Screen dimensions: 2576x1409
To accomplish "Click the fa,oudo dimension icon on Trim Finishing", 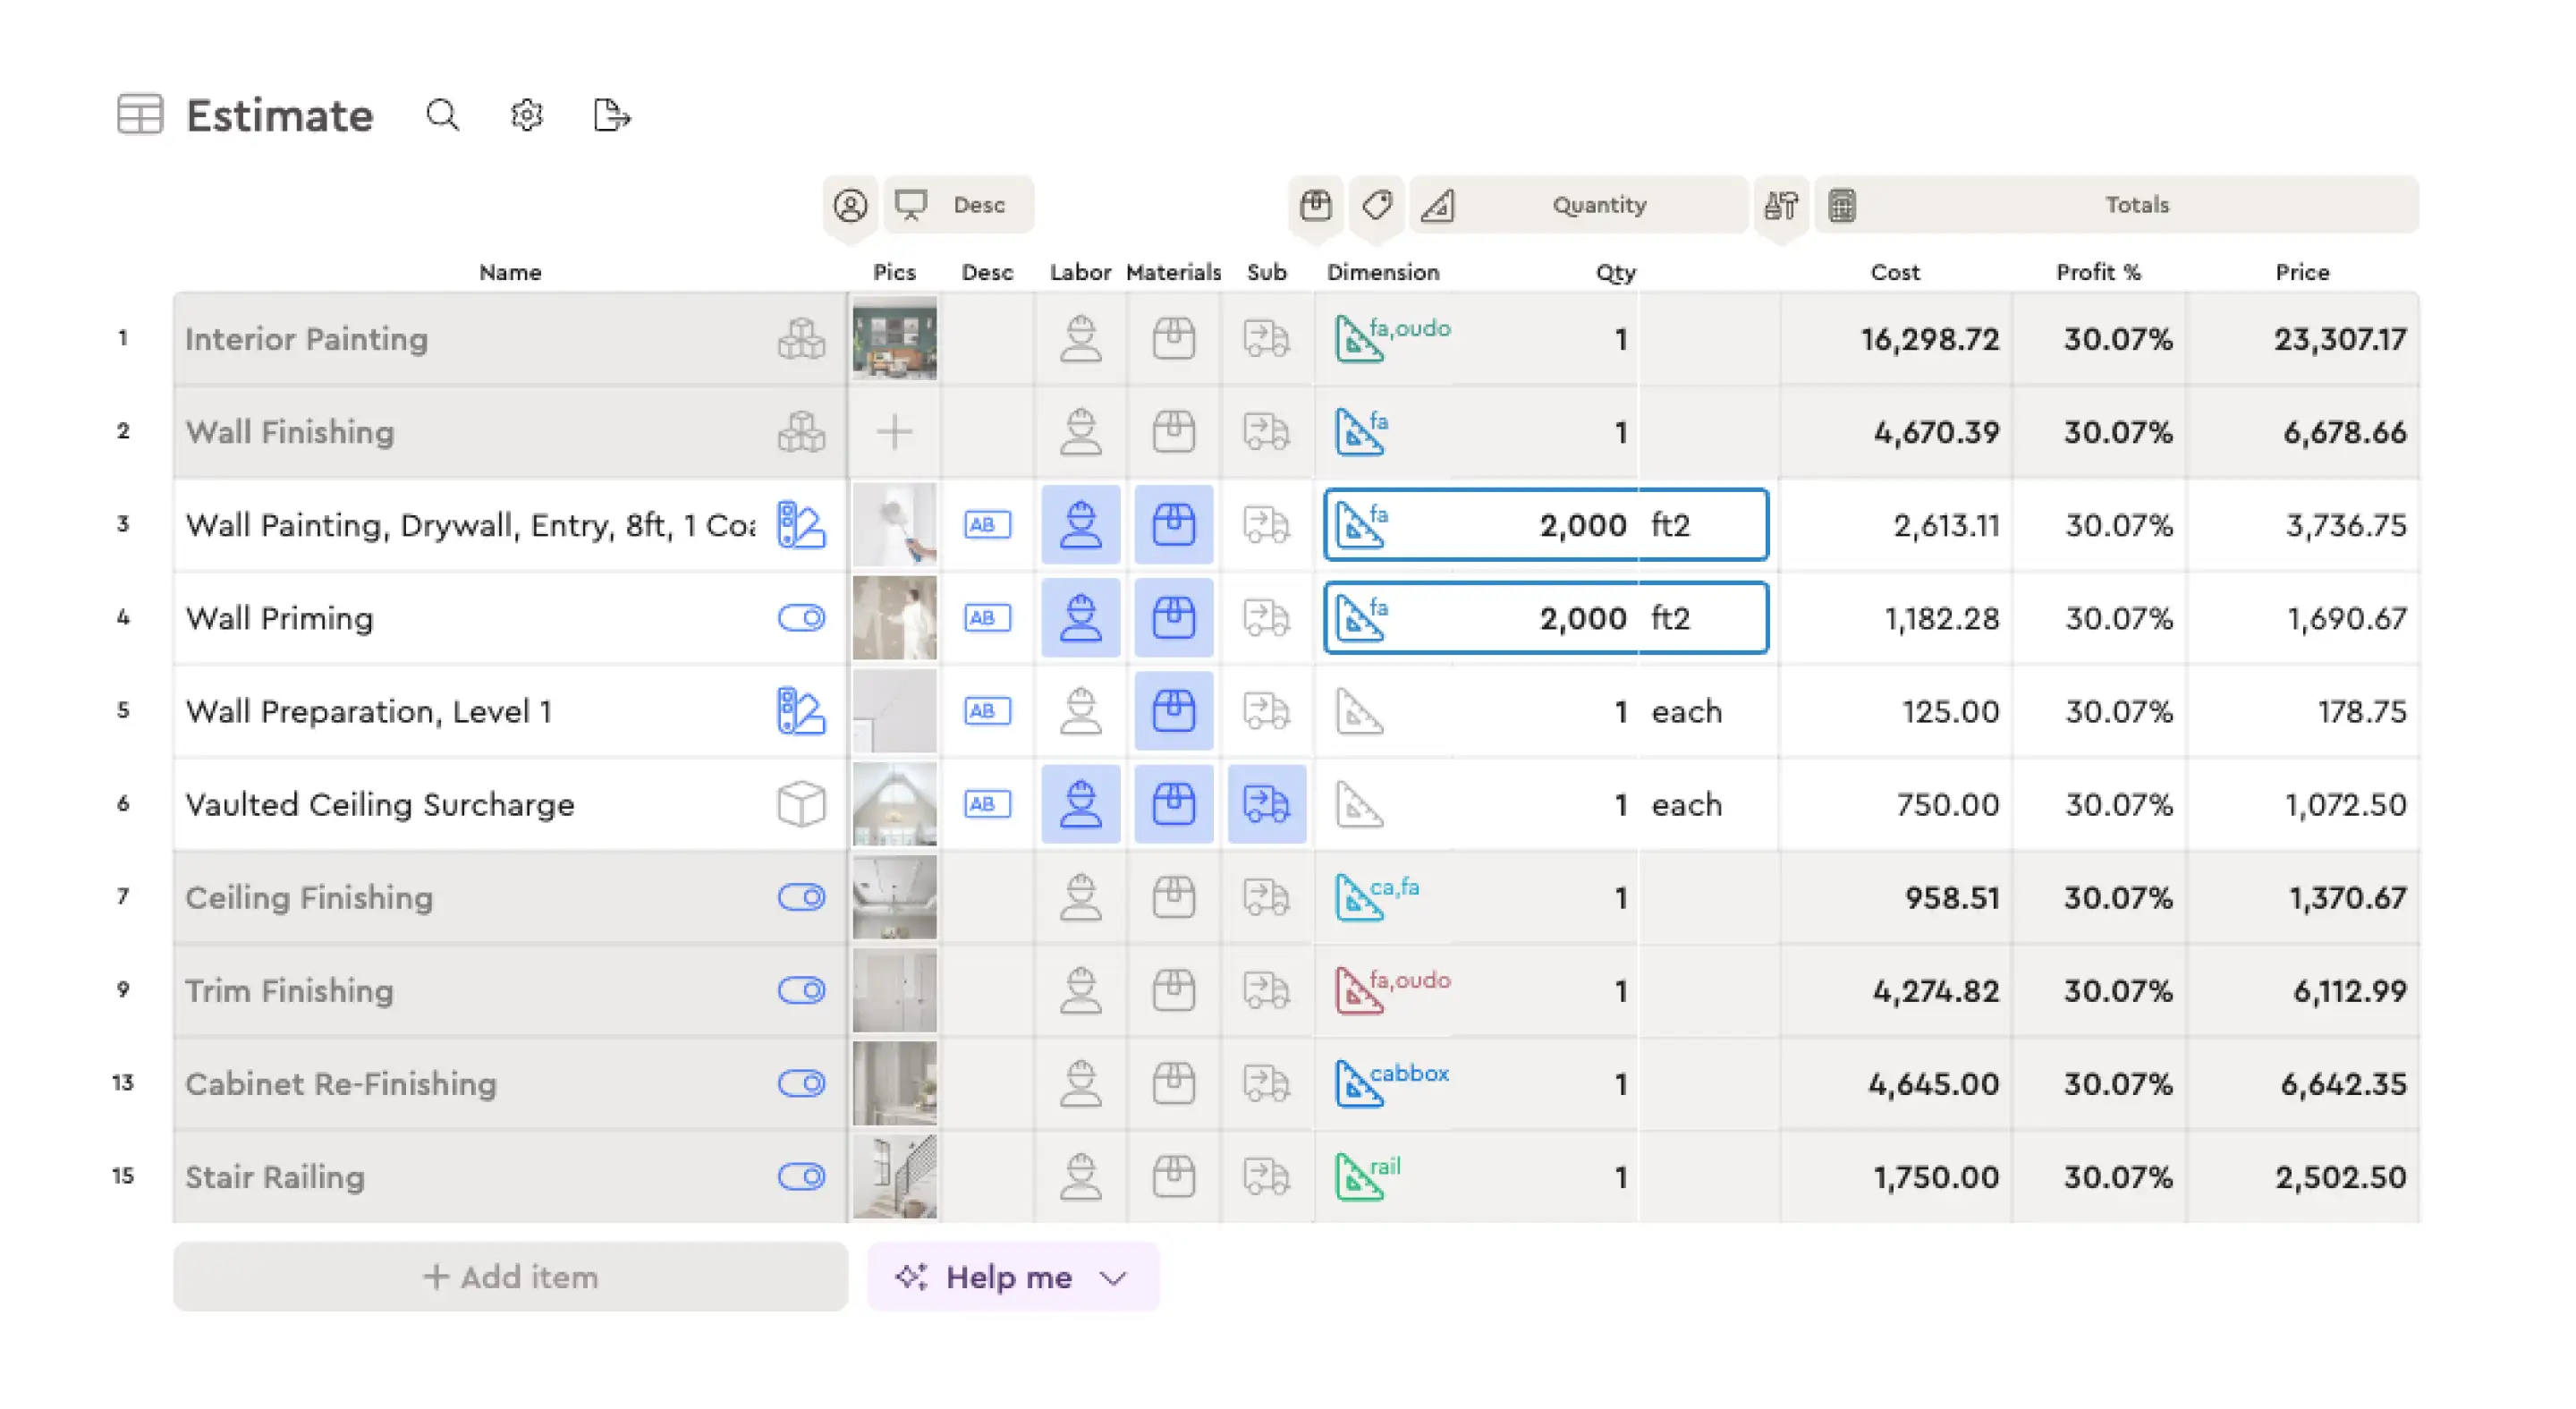I will coord(1358,991).
